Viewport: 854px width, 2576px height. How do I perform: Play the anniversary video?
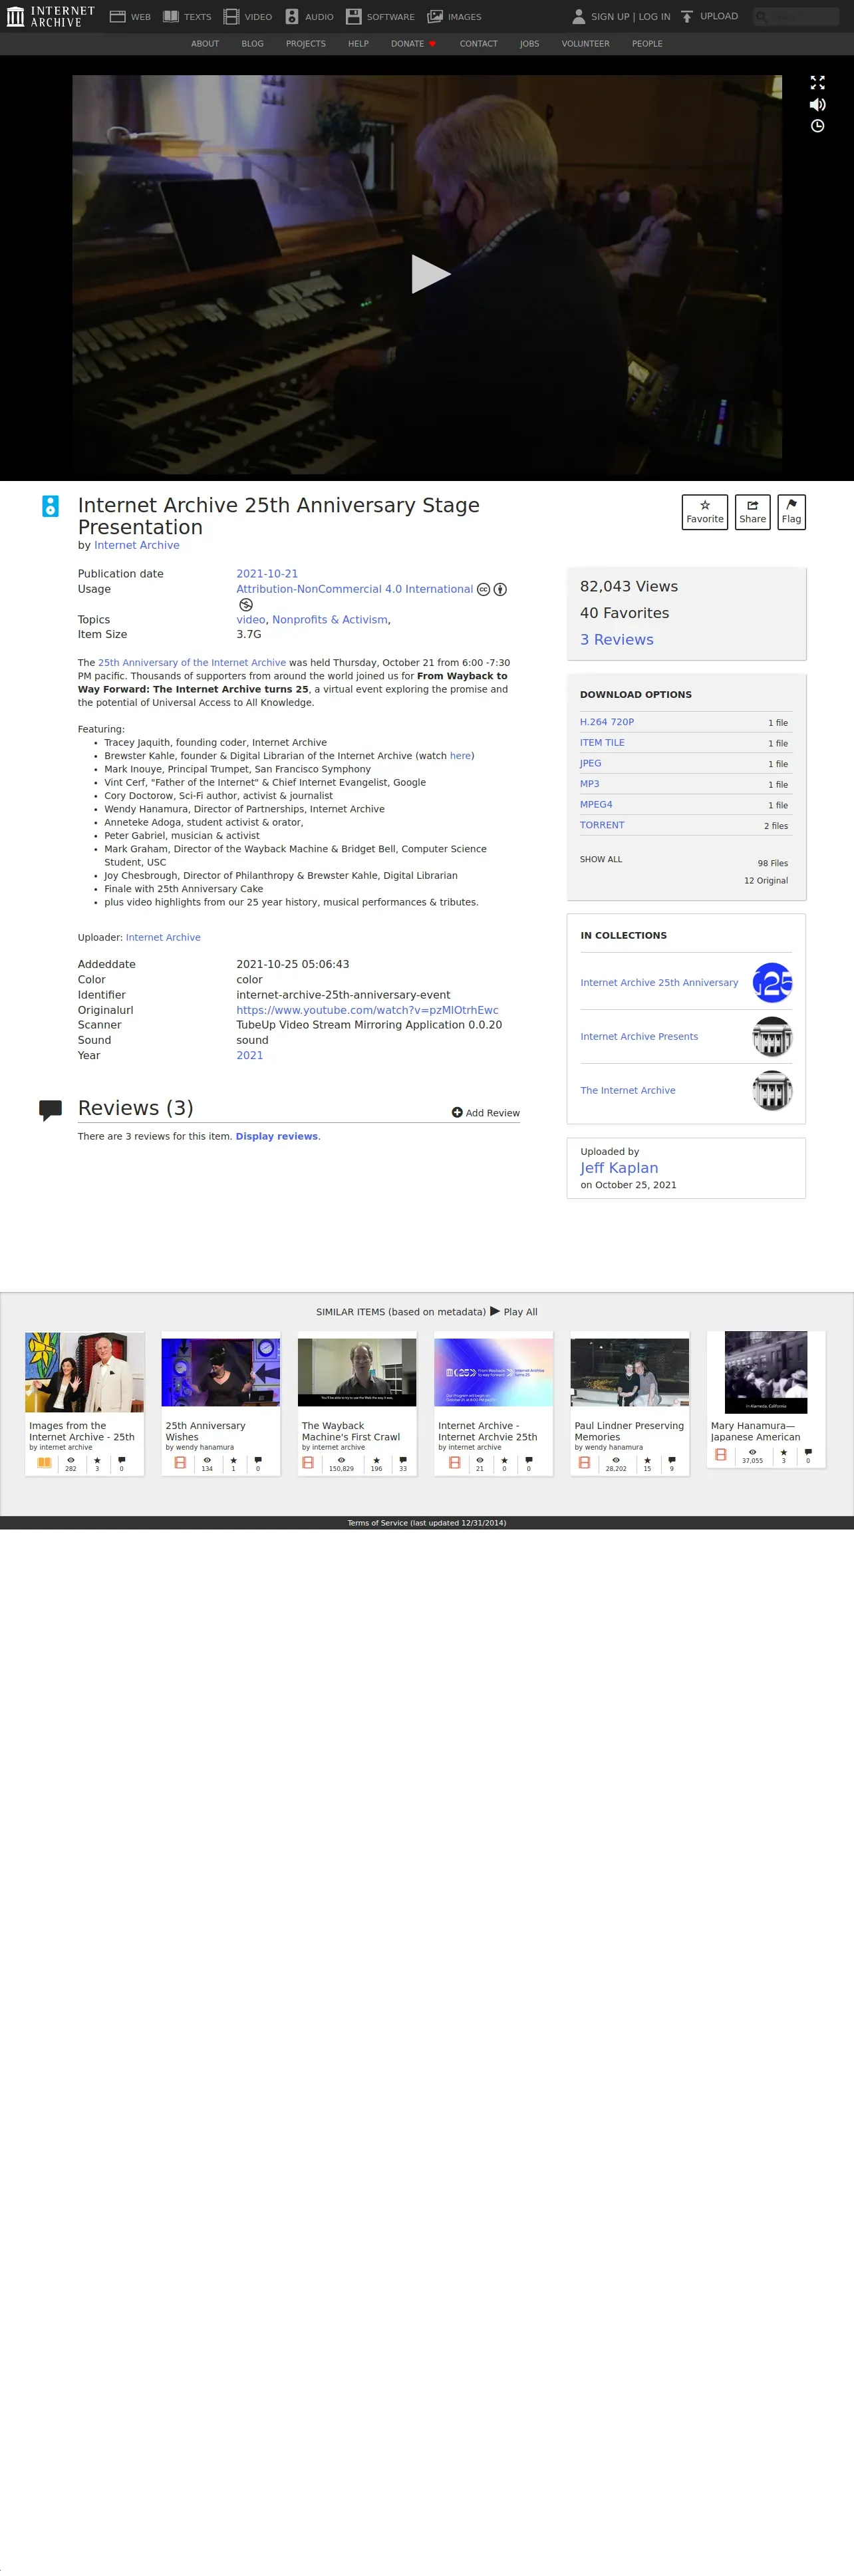(x=430, y=274)
